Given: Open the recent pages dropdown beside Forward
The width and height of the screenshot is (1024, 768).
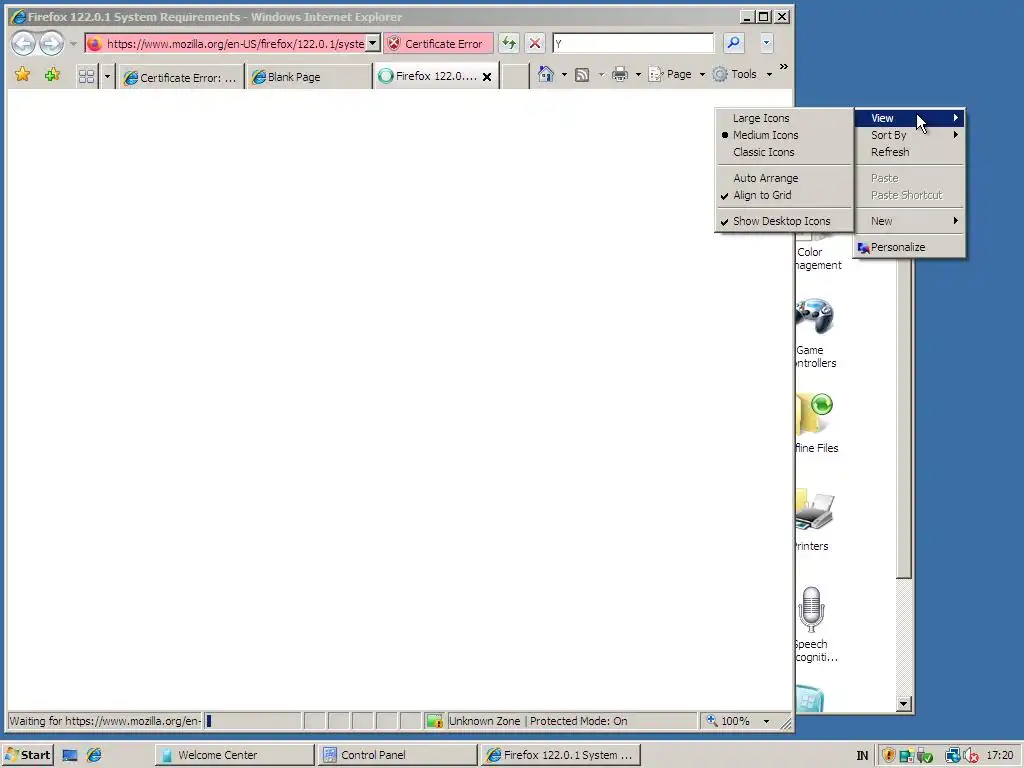Looking at the screenshot, I should pos(73,44).
